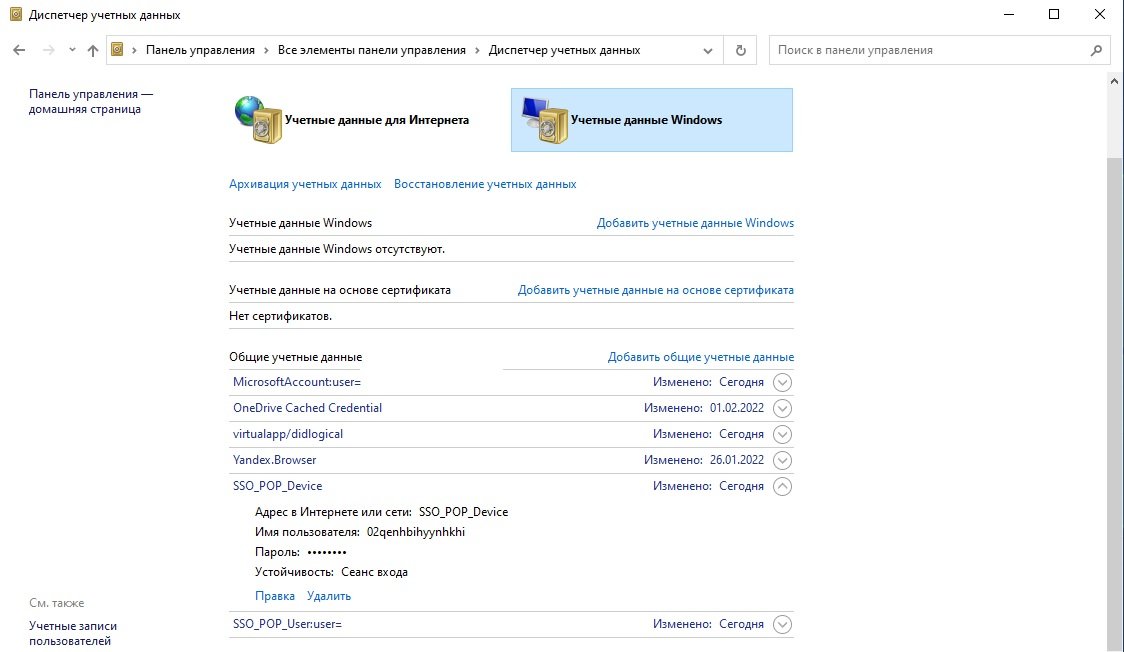Click the search magnifier icon

1097,50
